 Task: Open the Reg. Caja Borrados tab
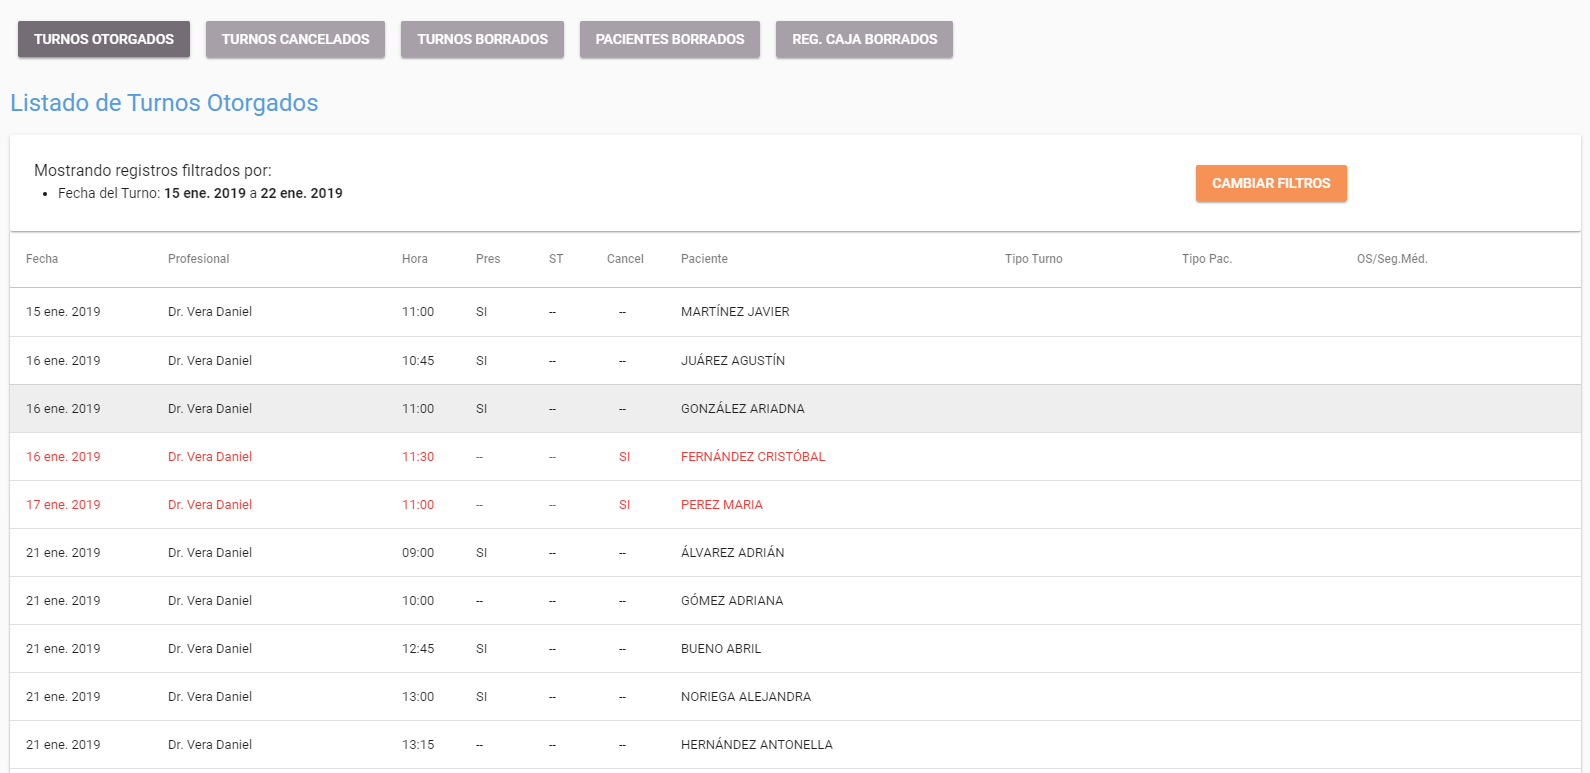(864, 39)
